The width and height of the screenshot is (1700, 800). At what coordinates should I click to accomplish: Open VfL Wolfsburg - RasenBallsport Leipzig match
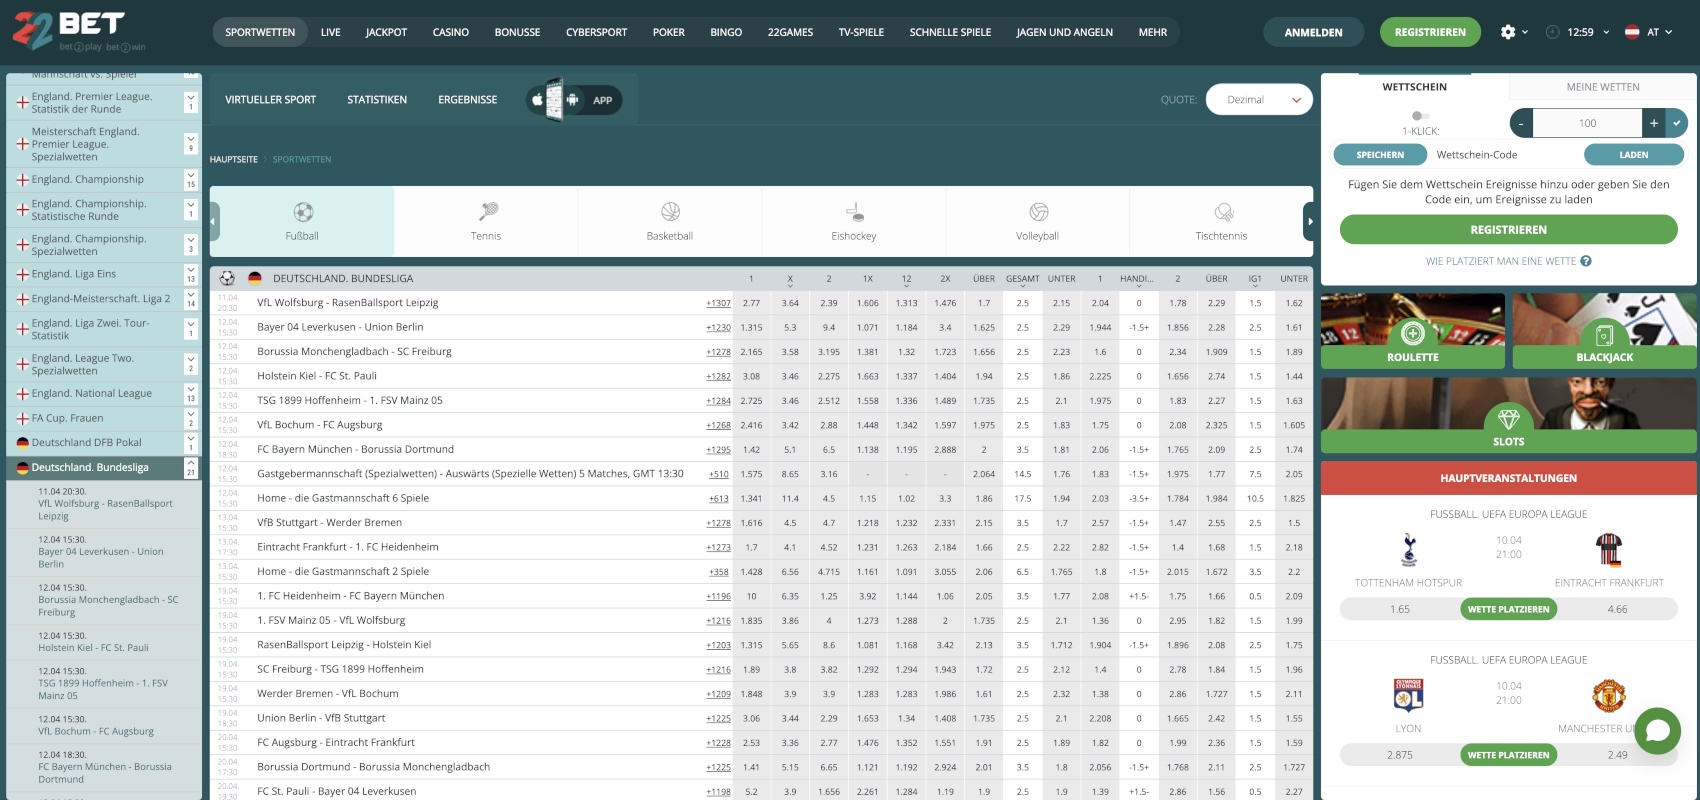pyautogui.click(x=347, y=303)
